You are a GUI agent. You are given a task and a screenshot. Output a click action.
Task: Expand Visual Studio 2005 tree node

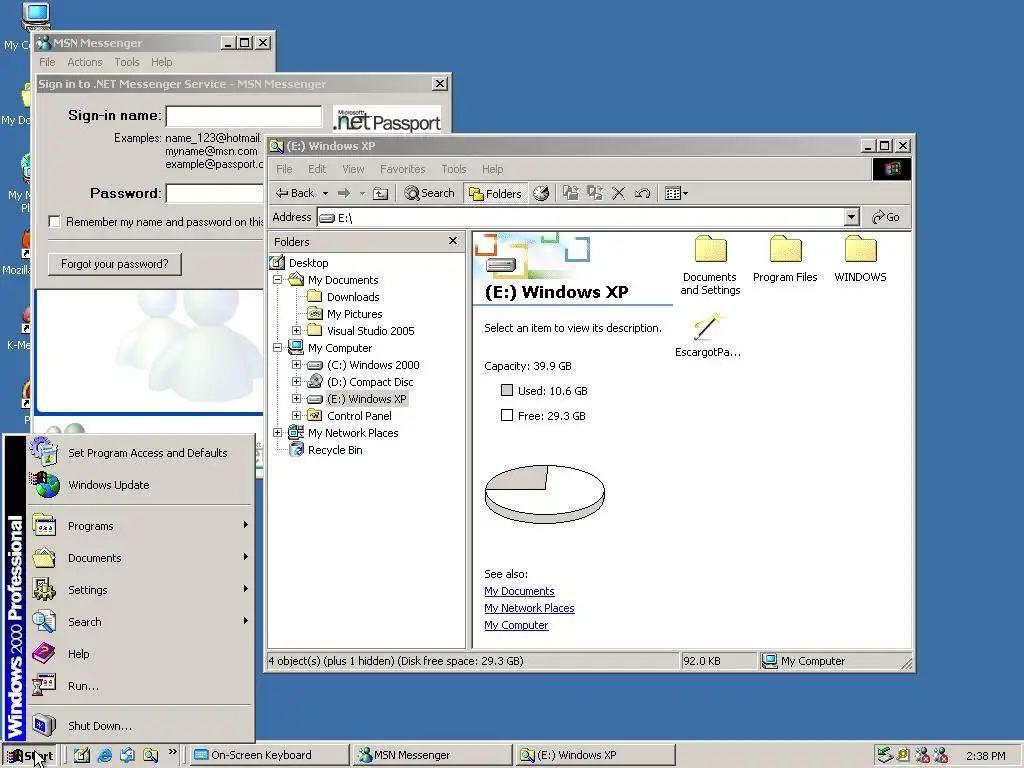[x=296, y=330]
